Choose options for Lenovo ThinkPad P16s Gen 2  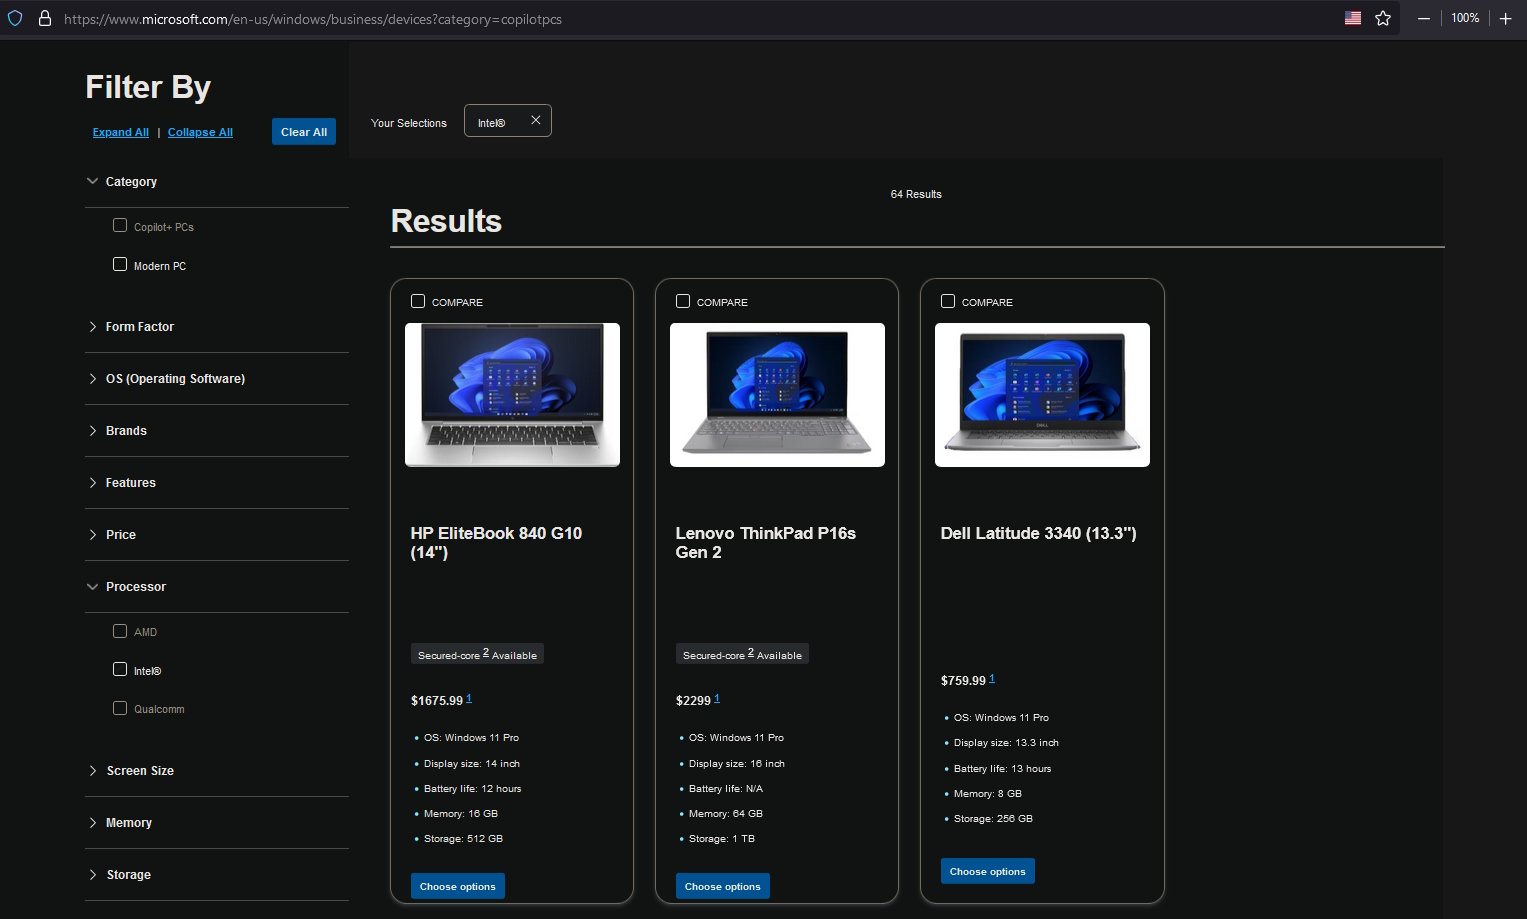723,886
